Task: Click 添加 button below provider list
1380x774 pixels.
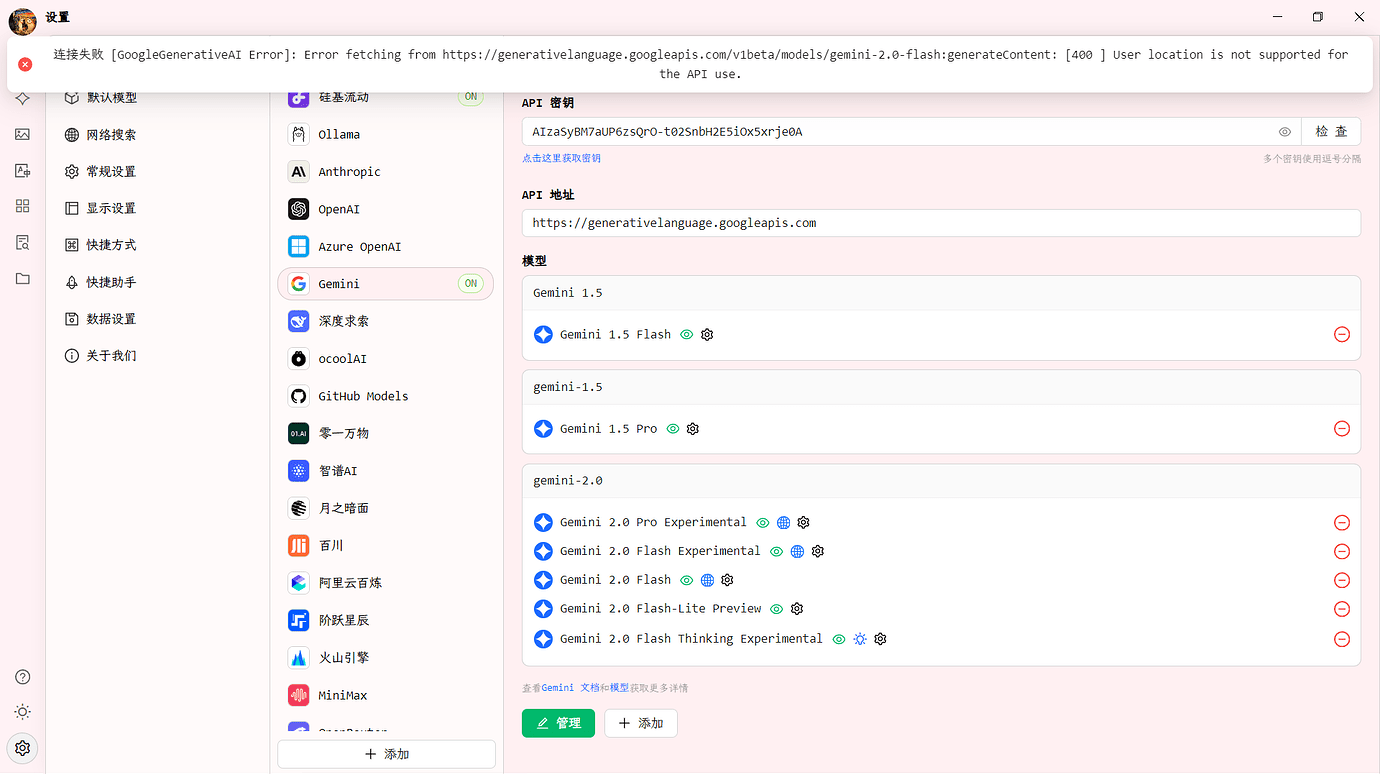Action: 386,754
